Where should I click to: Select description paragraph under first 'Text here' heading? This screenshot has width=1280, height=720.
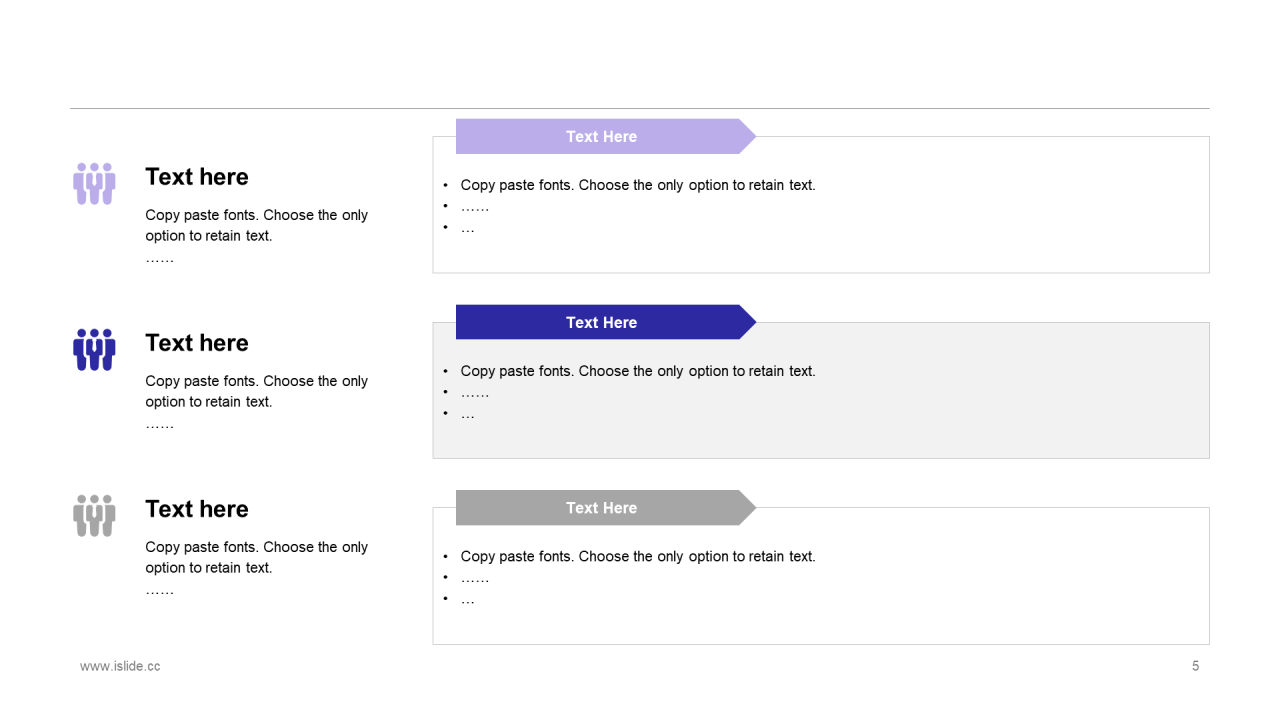pos(257,236)
